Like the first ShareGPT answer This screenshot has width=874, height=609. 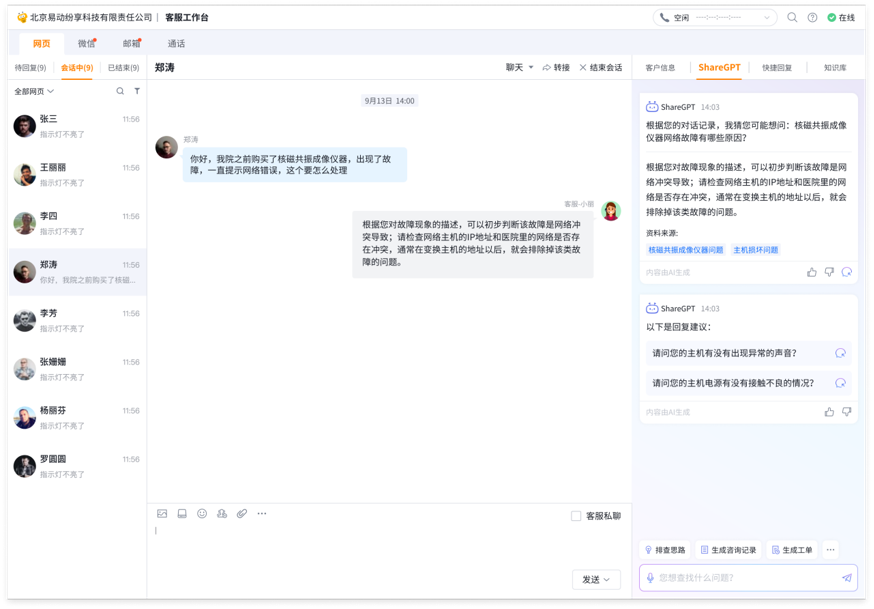812,272
